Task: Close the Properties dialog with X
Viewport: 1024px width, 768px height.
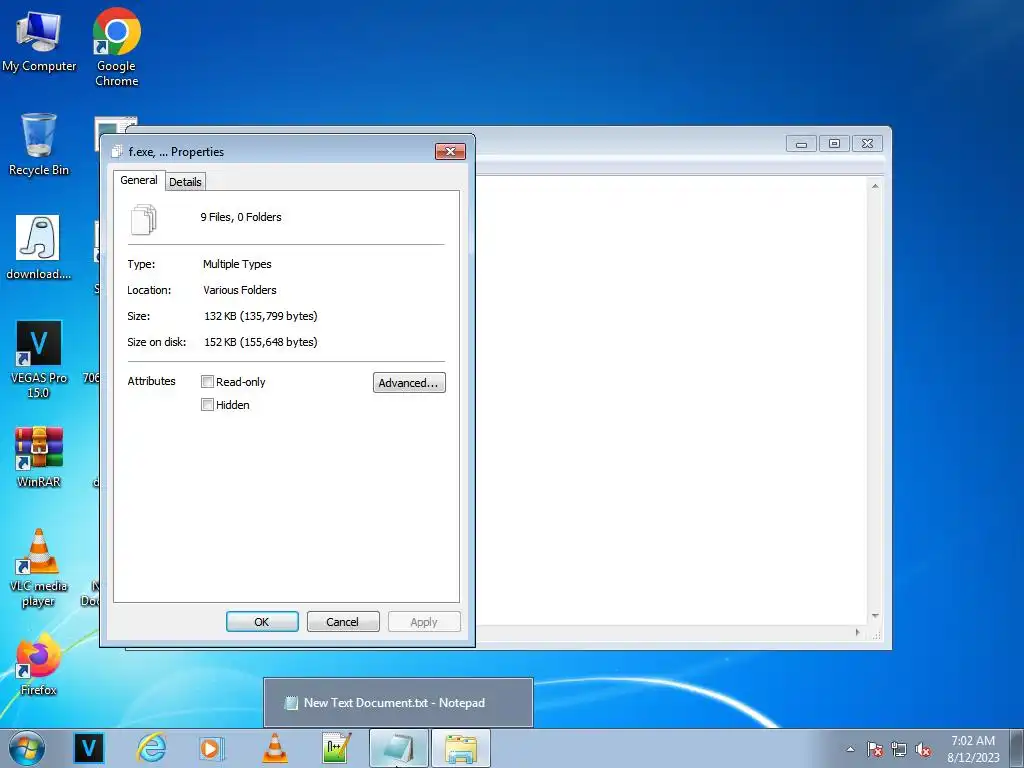Action: click(x=451, y=152)
